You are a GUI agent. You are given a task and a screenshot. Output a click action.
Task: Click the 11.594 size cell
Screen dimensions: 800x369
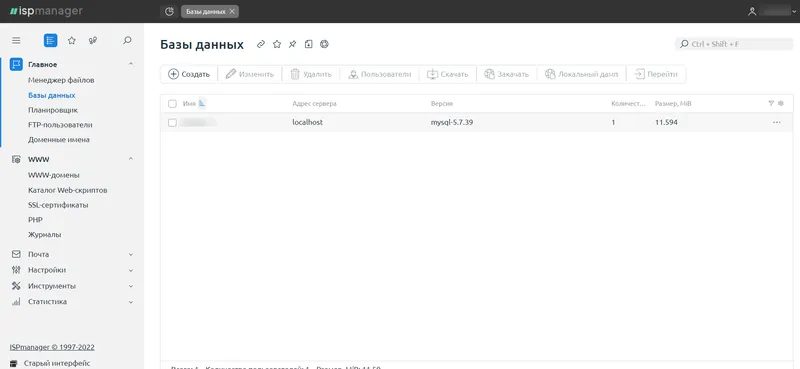(666, 122)
